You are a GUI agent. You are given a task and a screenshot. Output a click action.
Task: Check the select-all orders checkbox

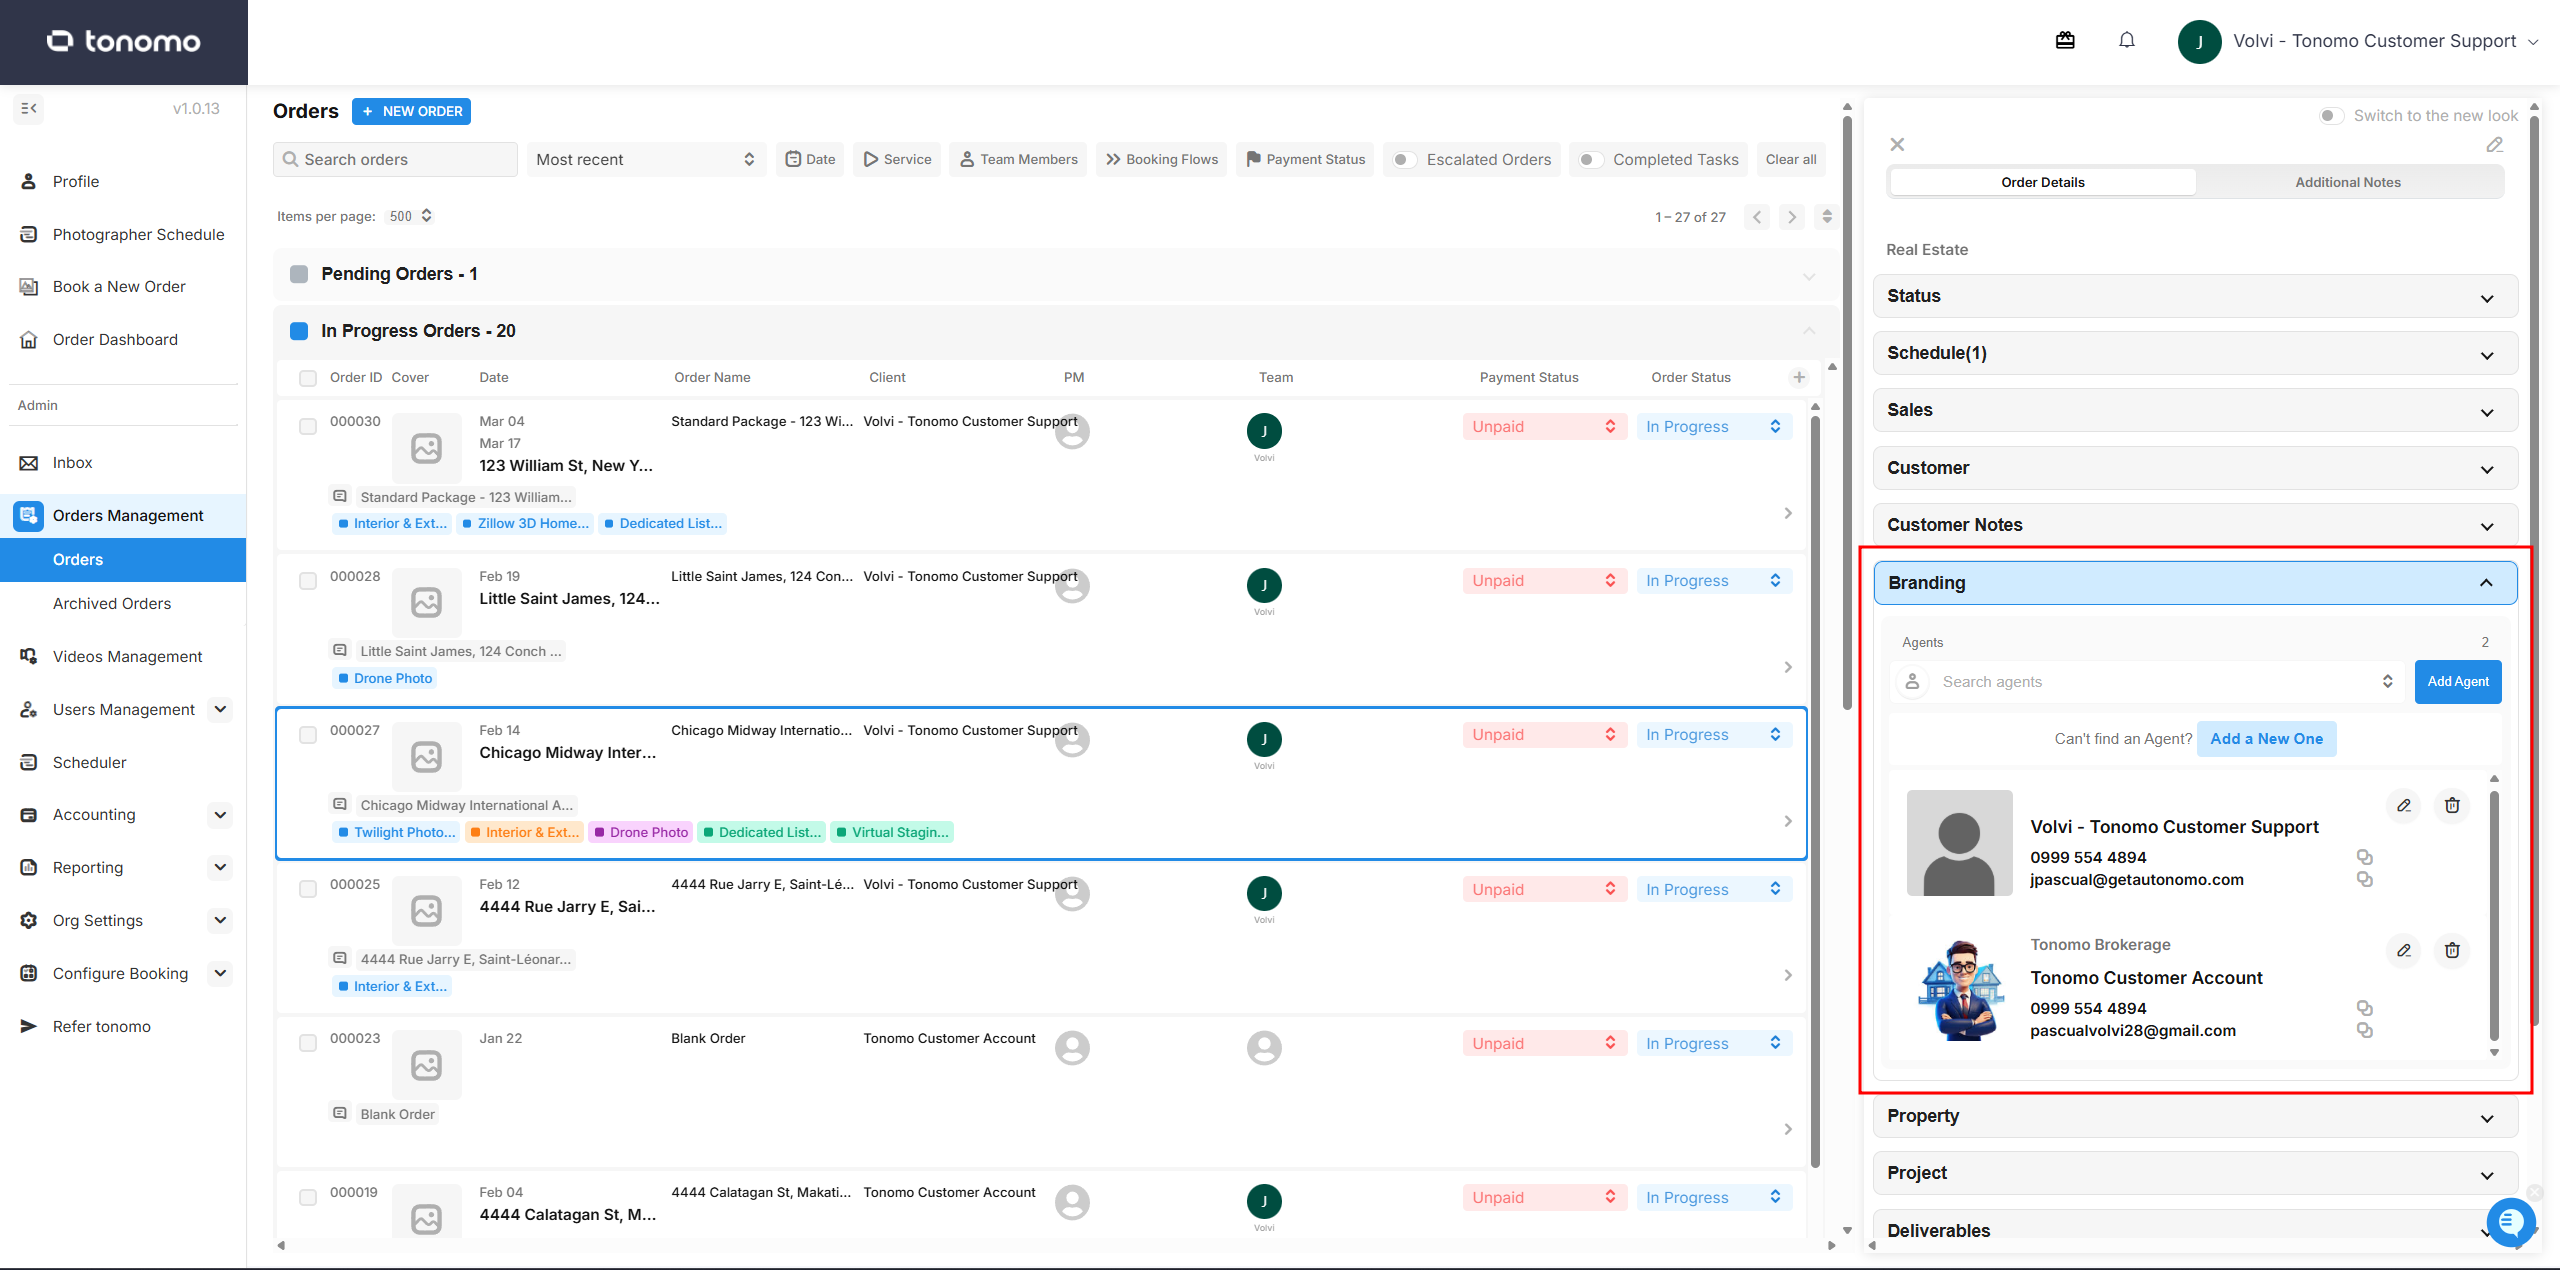(308, 378)
